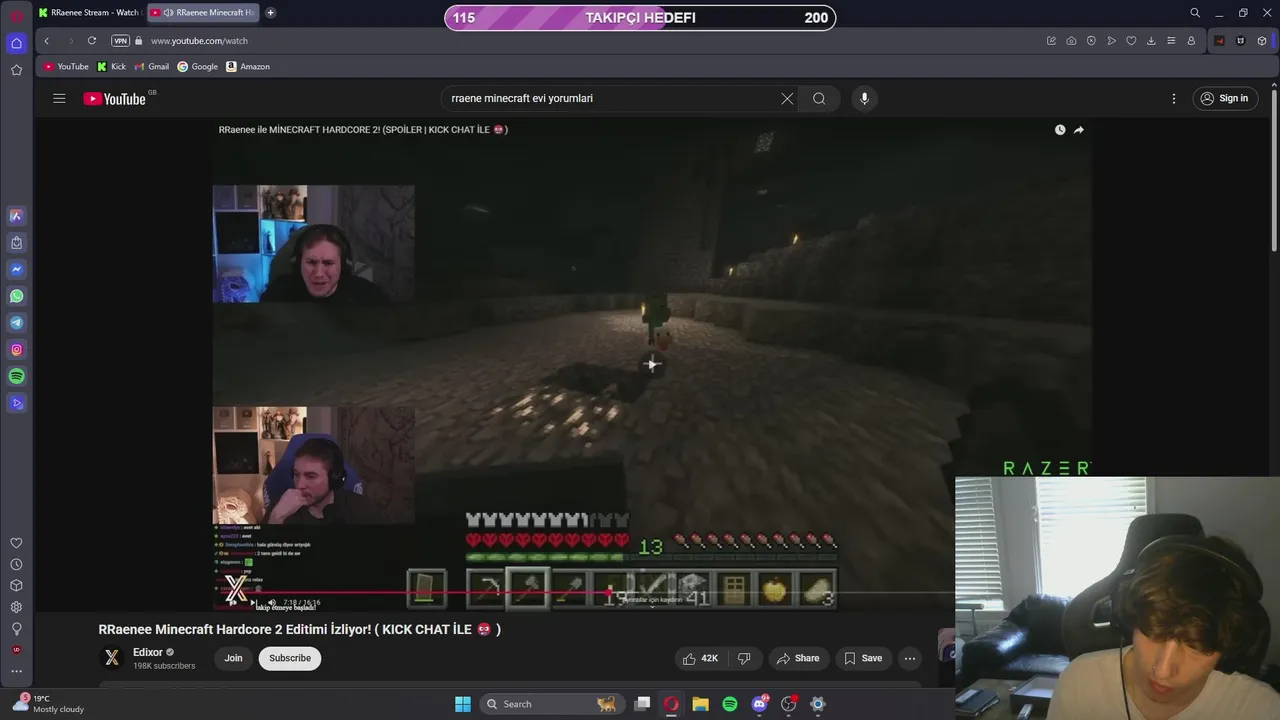Open YouTube settings three-dot menu

(x=1174, y=98)
